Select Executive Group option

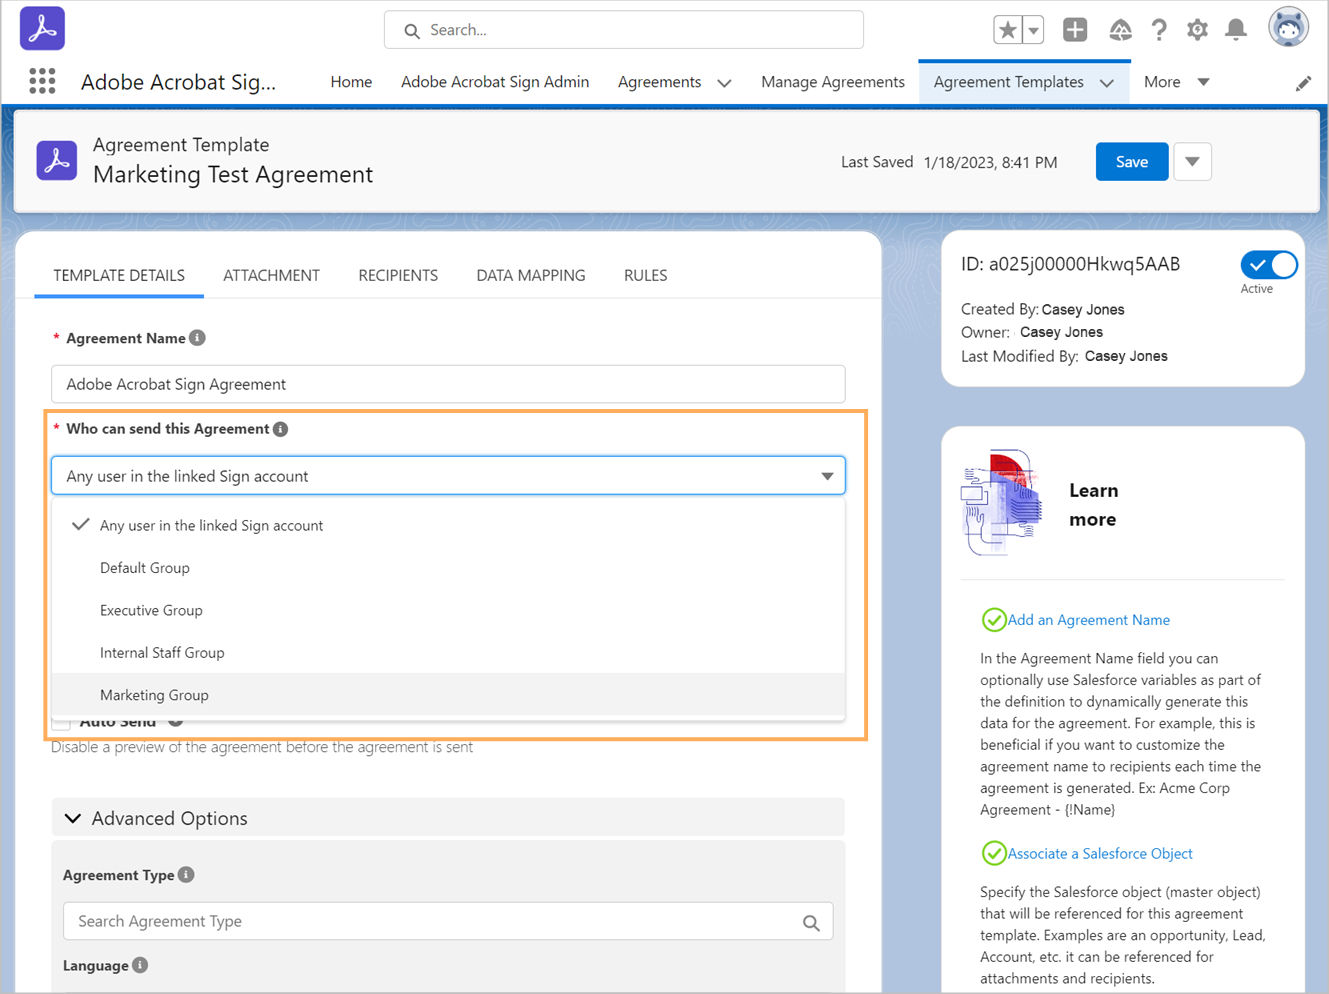[448, 610]
